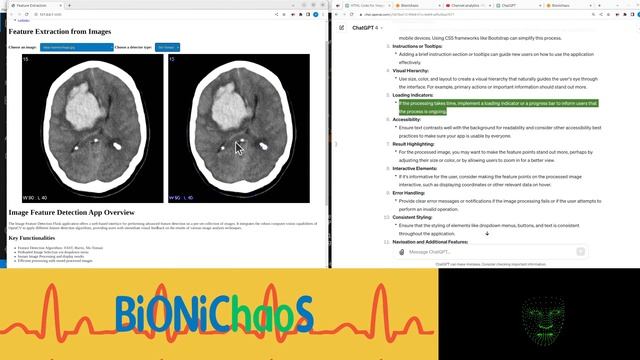Viewport: 640px width, 360px height.
Task: Click the blue profile avatar in left browser
Action: pos(316,14)
